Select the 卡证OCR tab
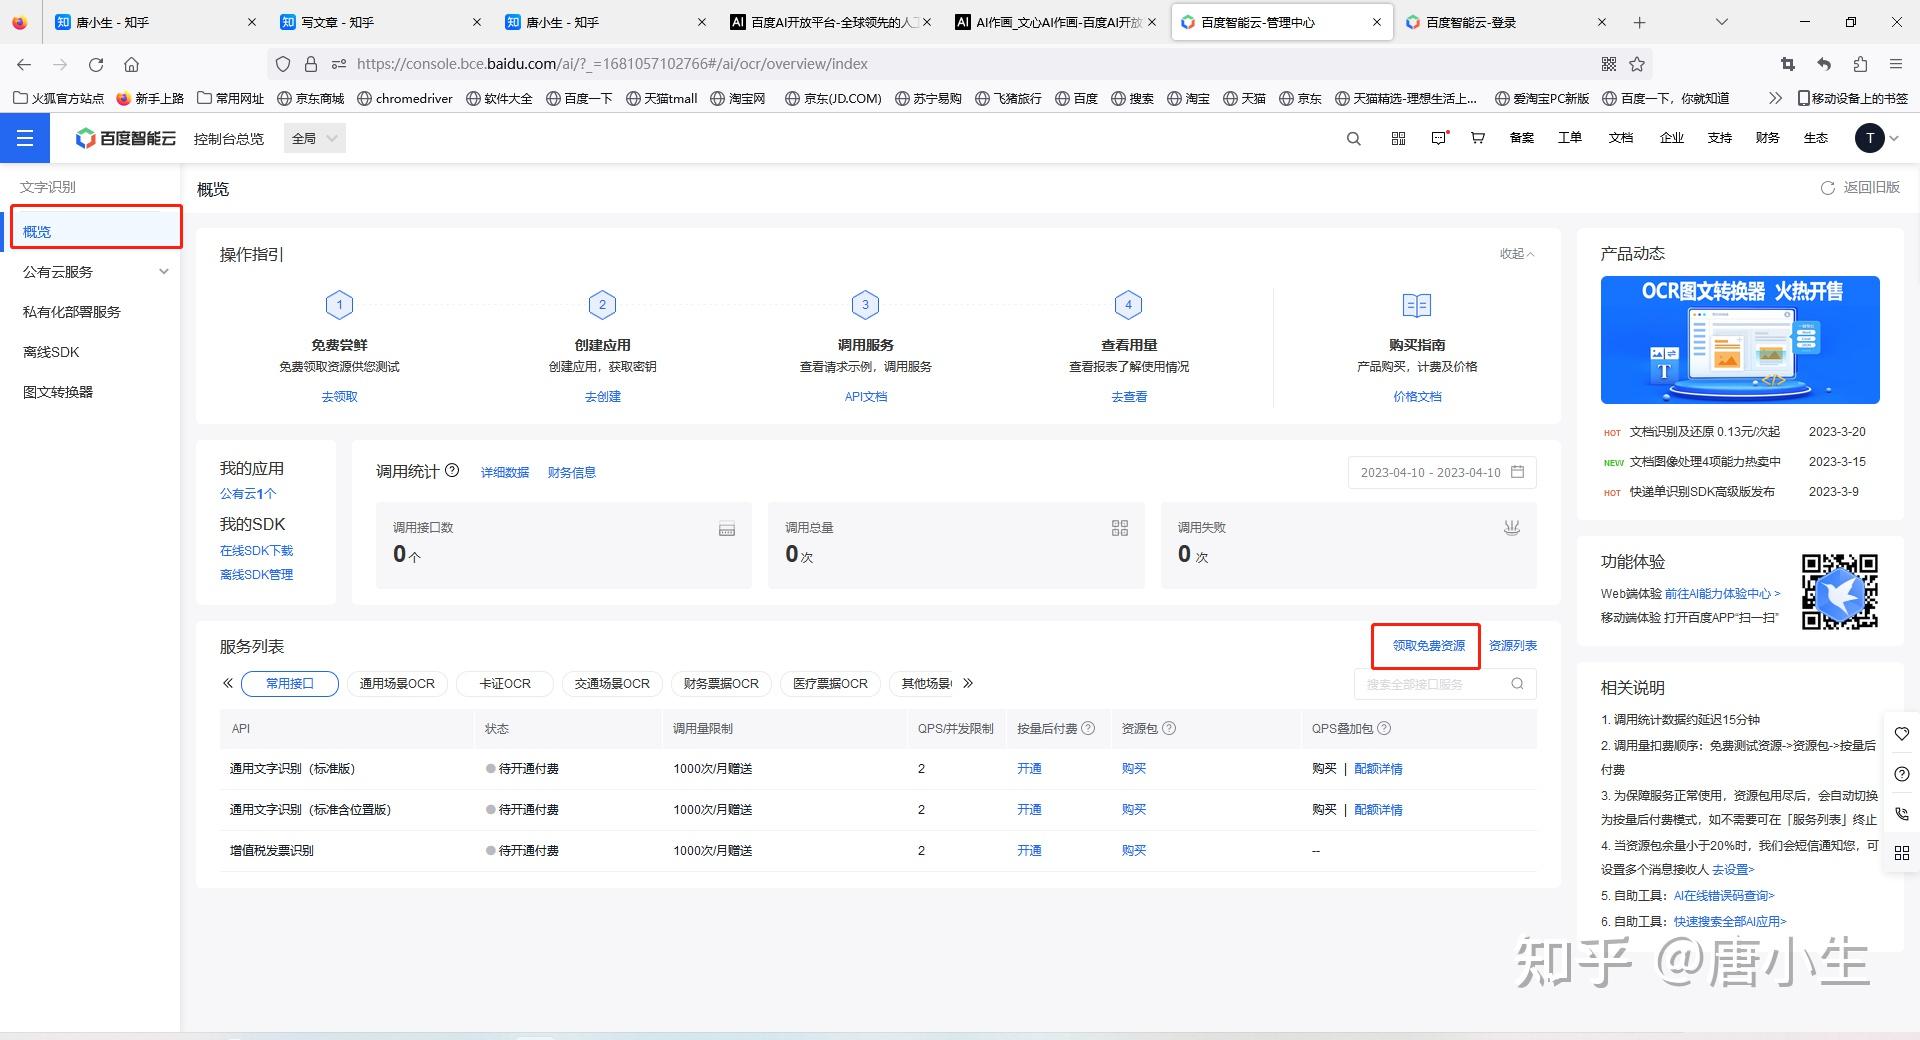 coord(505,684)
